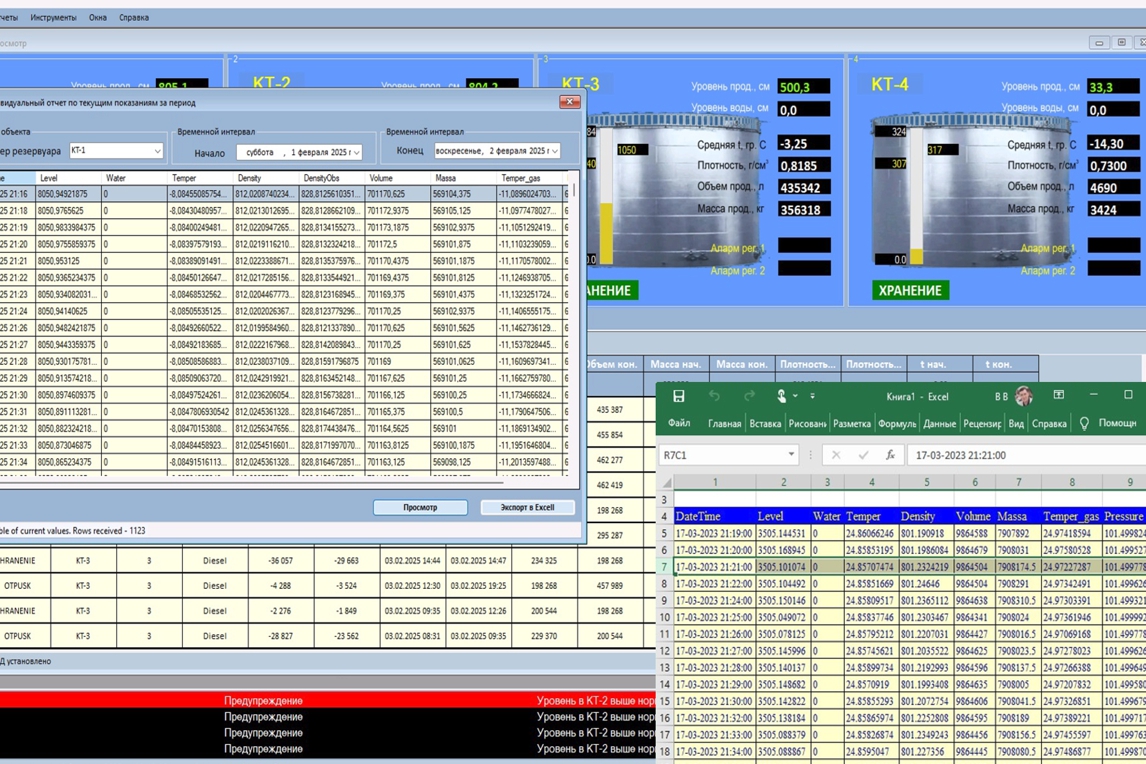Screen dimensions: 1146x764
Task: Open the Вставка ribbon tab
Action: (x=765, y=424)
